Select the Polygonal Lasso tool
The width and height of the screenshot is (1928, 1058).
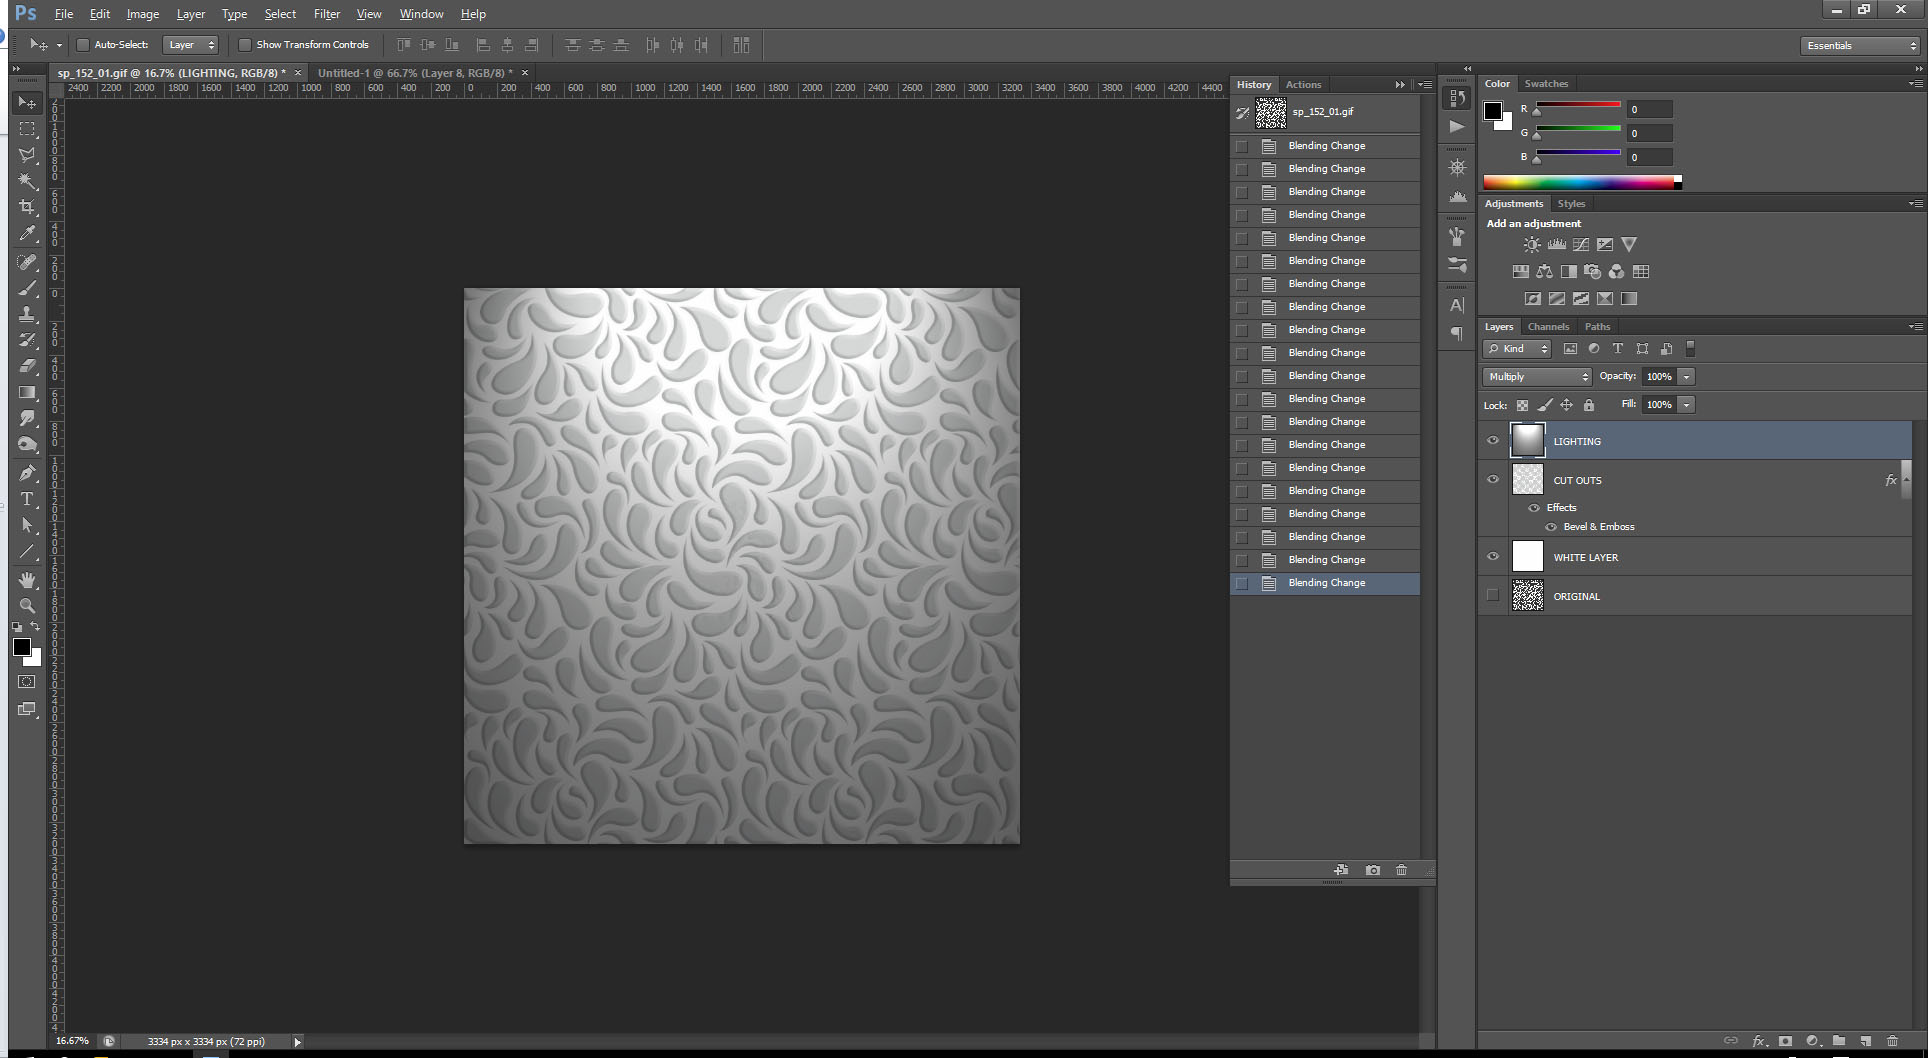27,155
